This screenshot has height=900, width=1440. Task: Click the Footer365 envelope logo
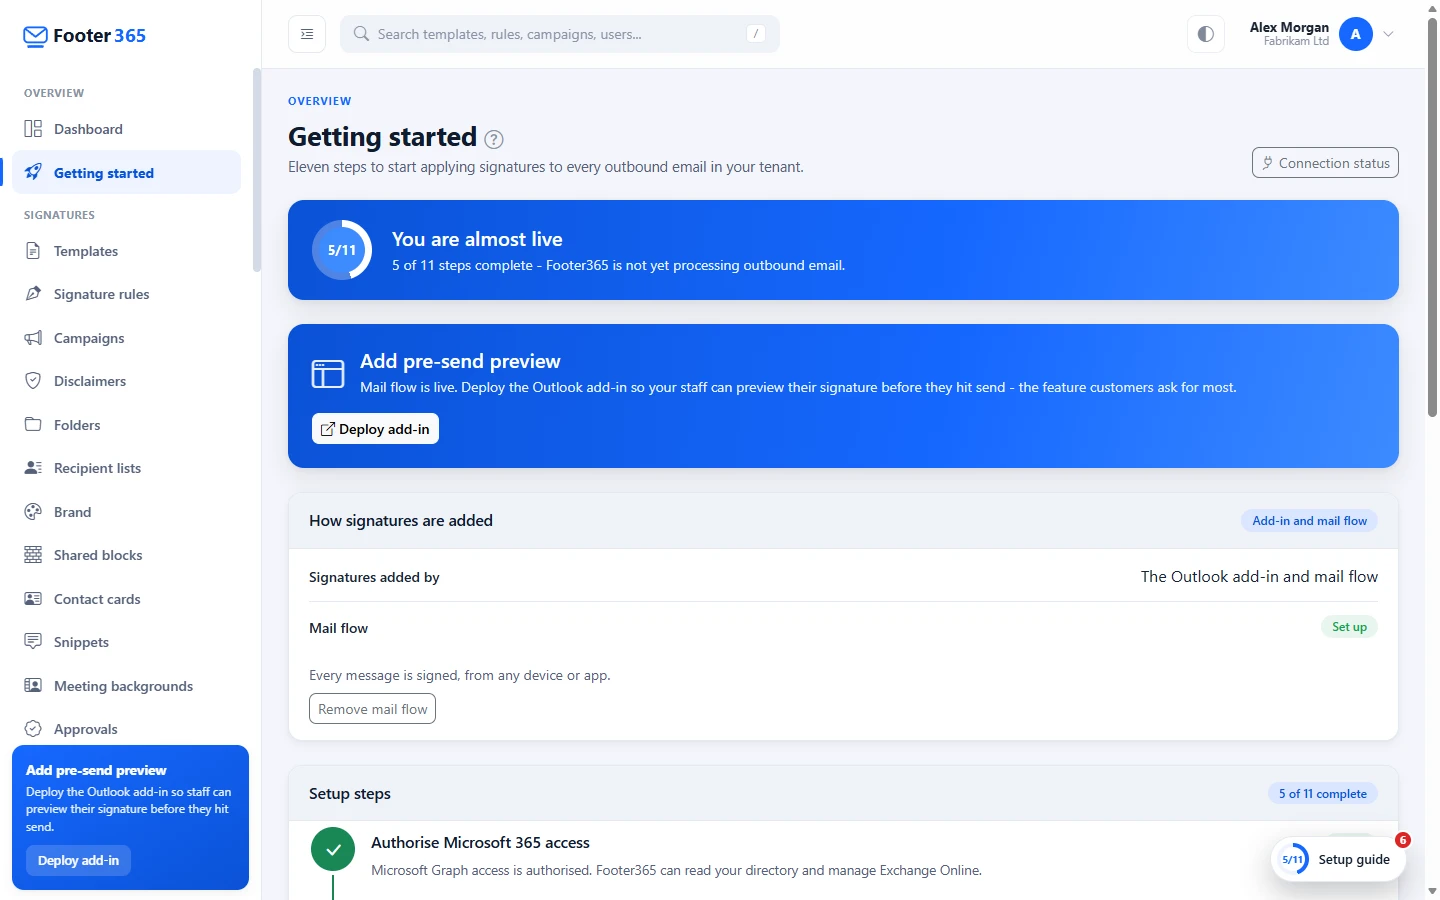pos(35,37)
